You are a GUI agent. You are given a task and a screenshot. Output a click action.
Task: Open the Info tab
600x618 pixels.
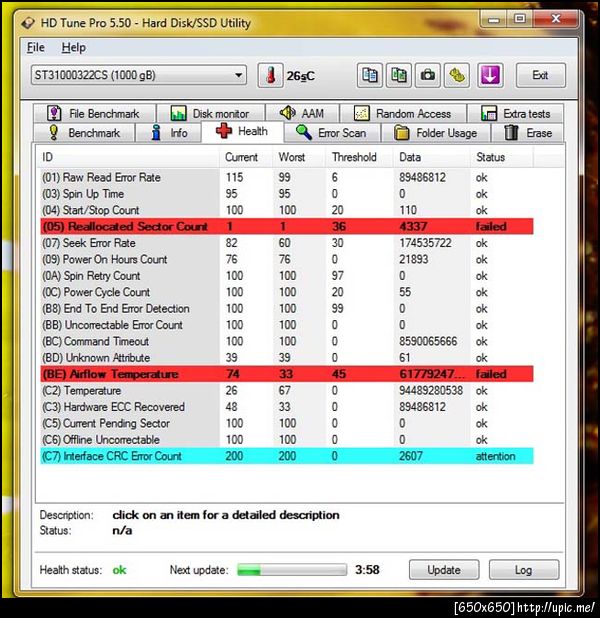(x=169, y=133)
